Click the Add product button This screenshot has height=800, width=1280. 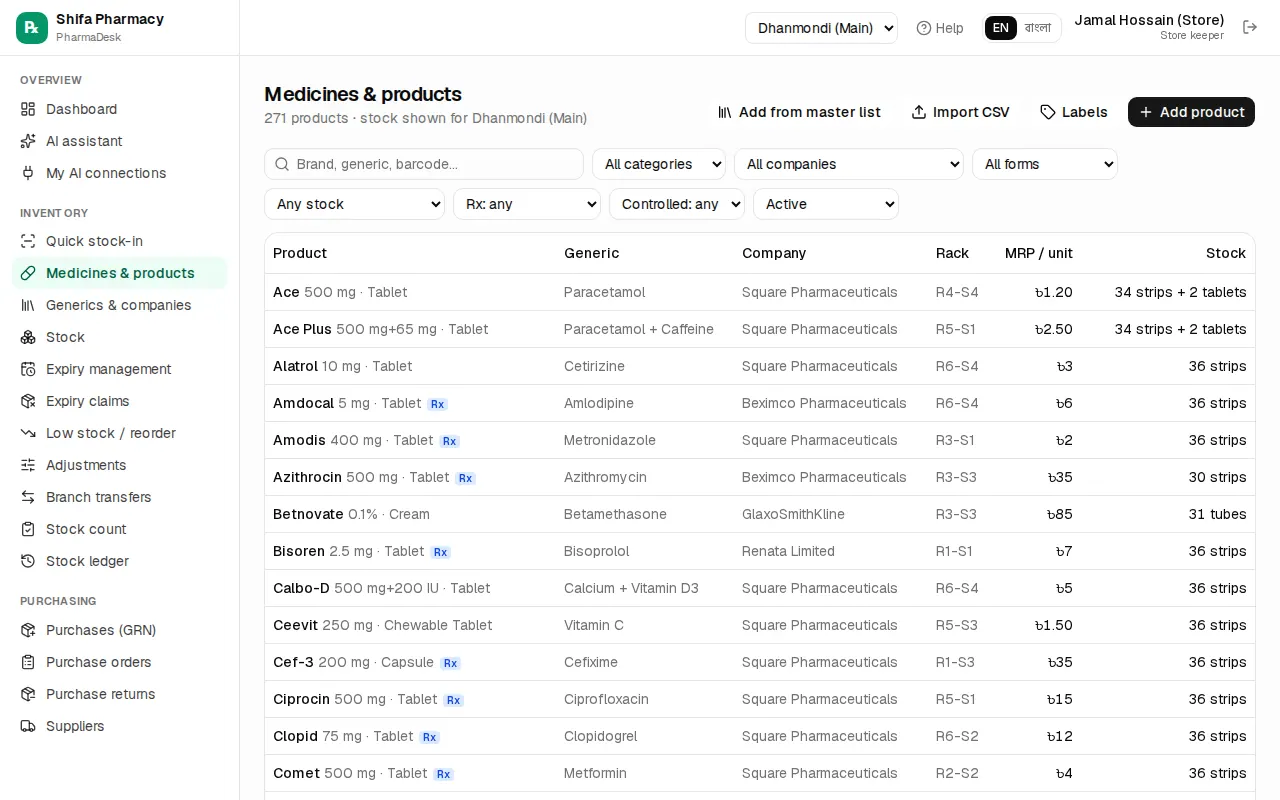[1191, 112]
